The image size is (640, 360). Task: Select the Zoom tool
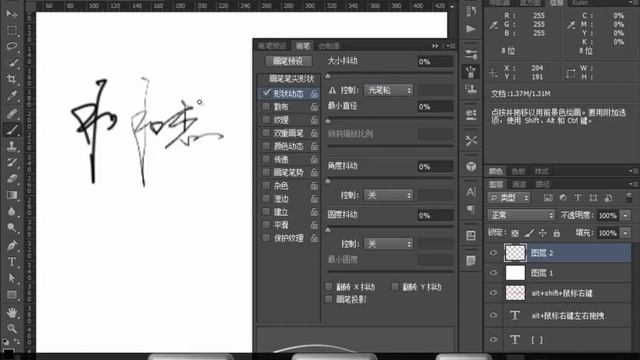[x=12, y=328]
